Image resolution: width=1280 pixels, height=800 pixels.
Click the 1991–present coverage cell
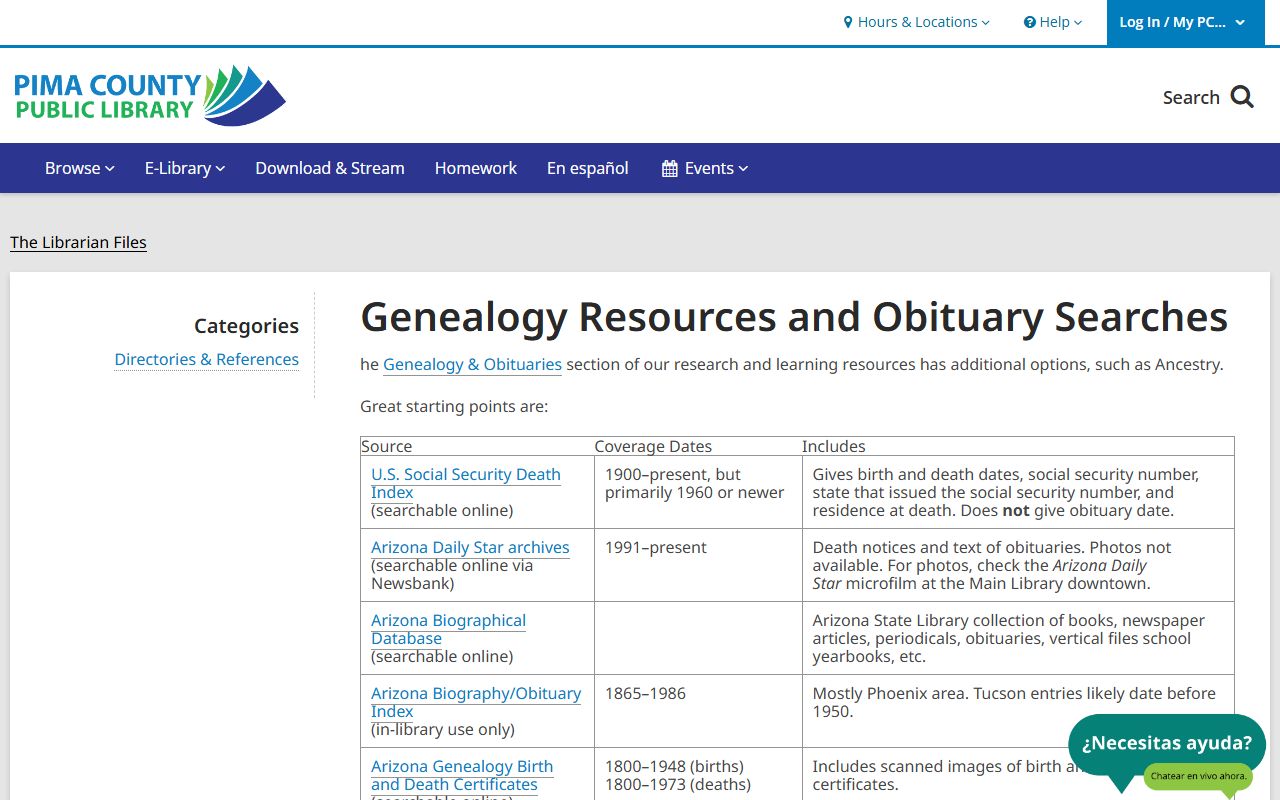pos(698,565)
